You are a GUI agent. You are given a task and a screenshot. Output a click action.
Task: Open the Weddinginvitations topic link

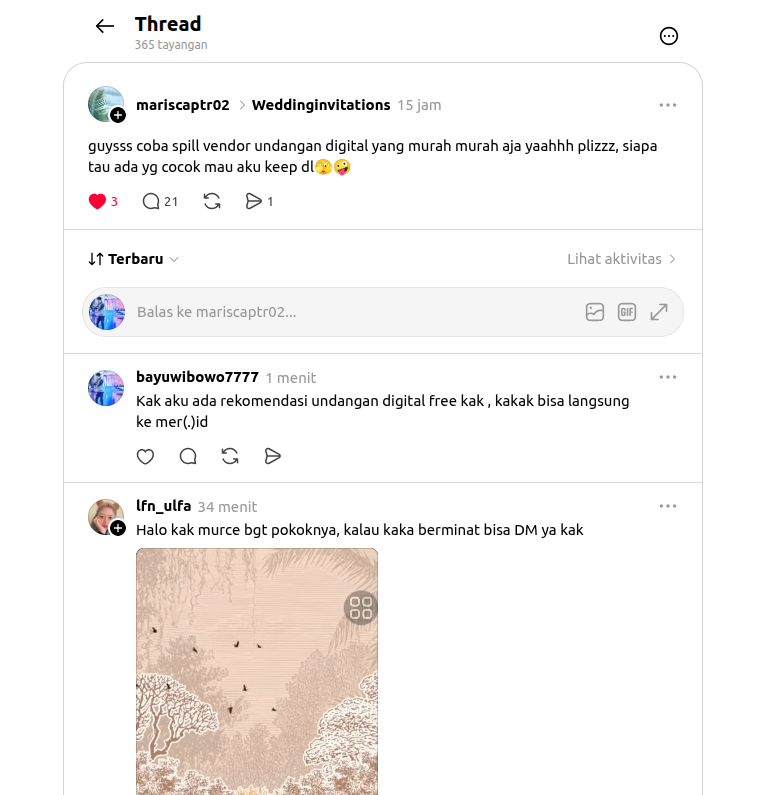tap(321, 105)
